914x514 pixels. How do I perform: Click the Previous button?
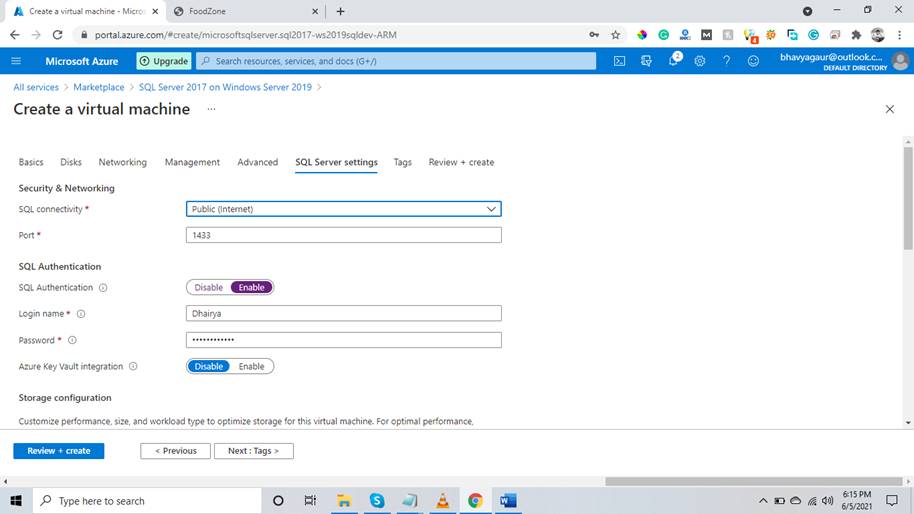(175, 451)
